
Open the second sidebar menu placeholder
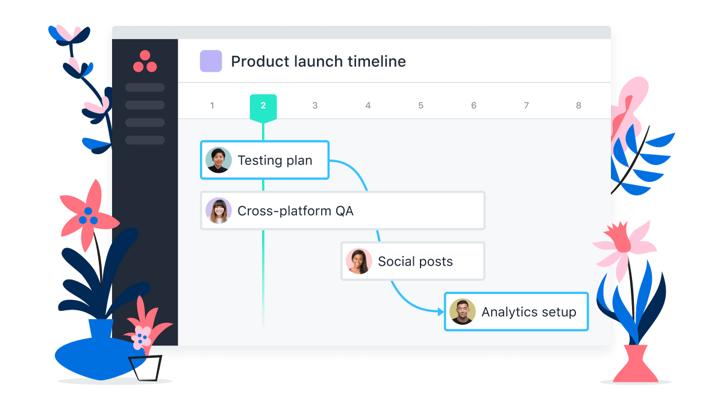coord(145,105)
